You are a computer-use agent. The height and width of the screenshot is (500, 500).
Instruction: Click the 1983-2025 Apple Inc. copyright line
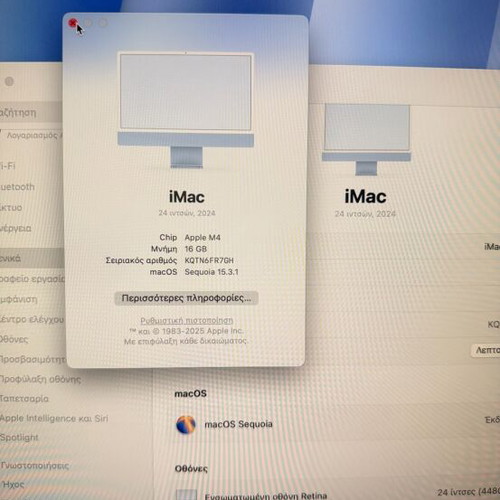[186, 331]
